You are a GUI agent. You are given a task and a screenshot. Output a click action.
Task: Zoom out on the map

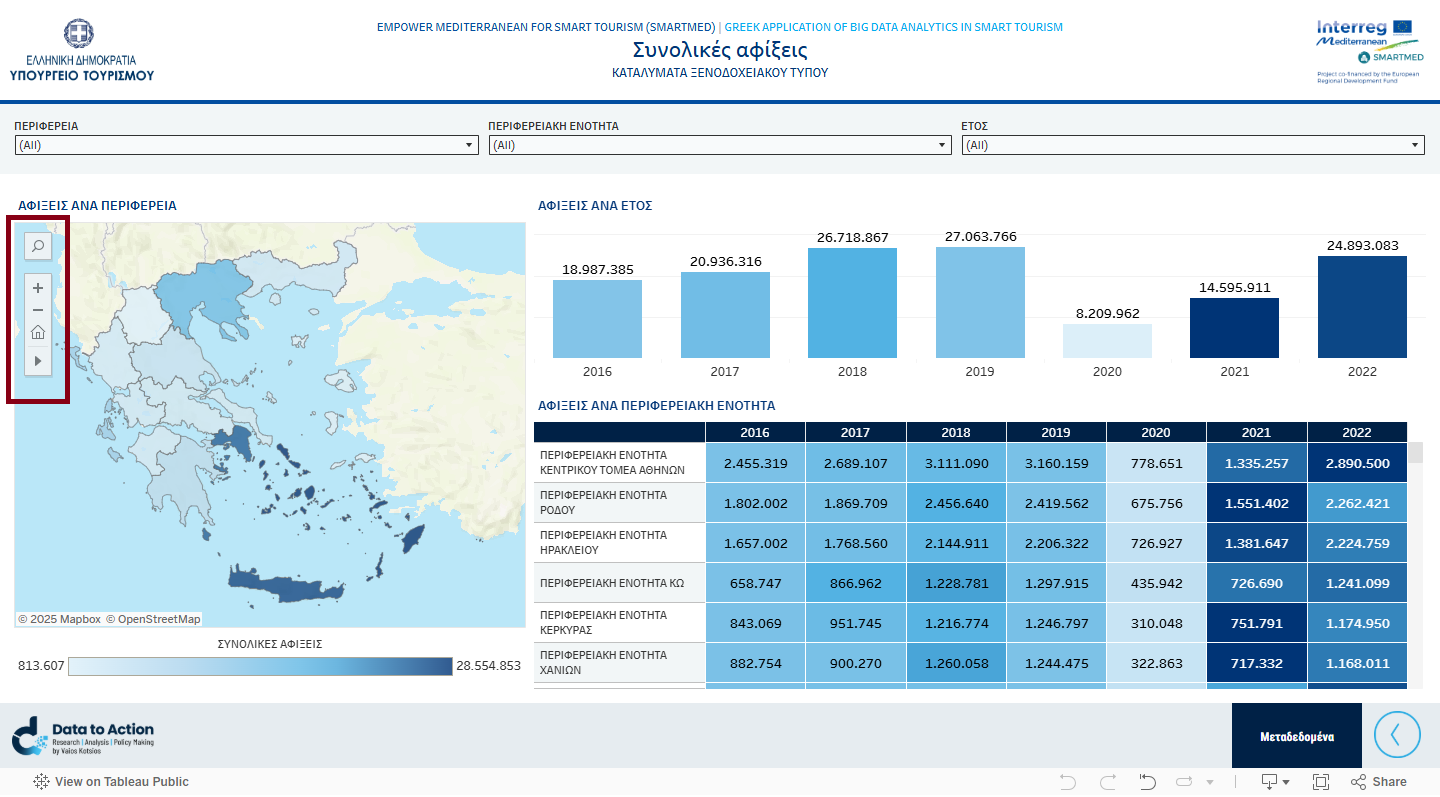pos(38,311)
